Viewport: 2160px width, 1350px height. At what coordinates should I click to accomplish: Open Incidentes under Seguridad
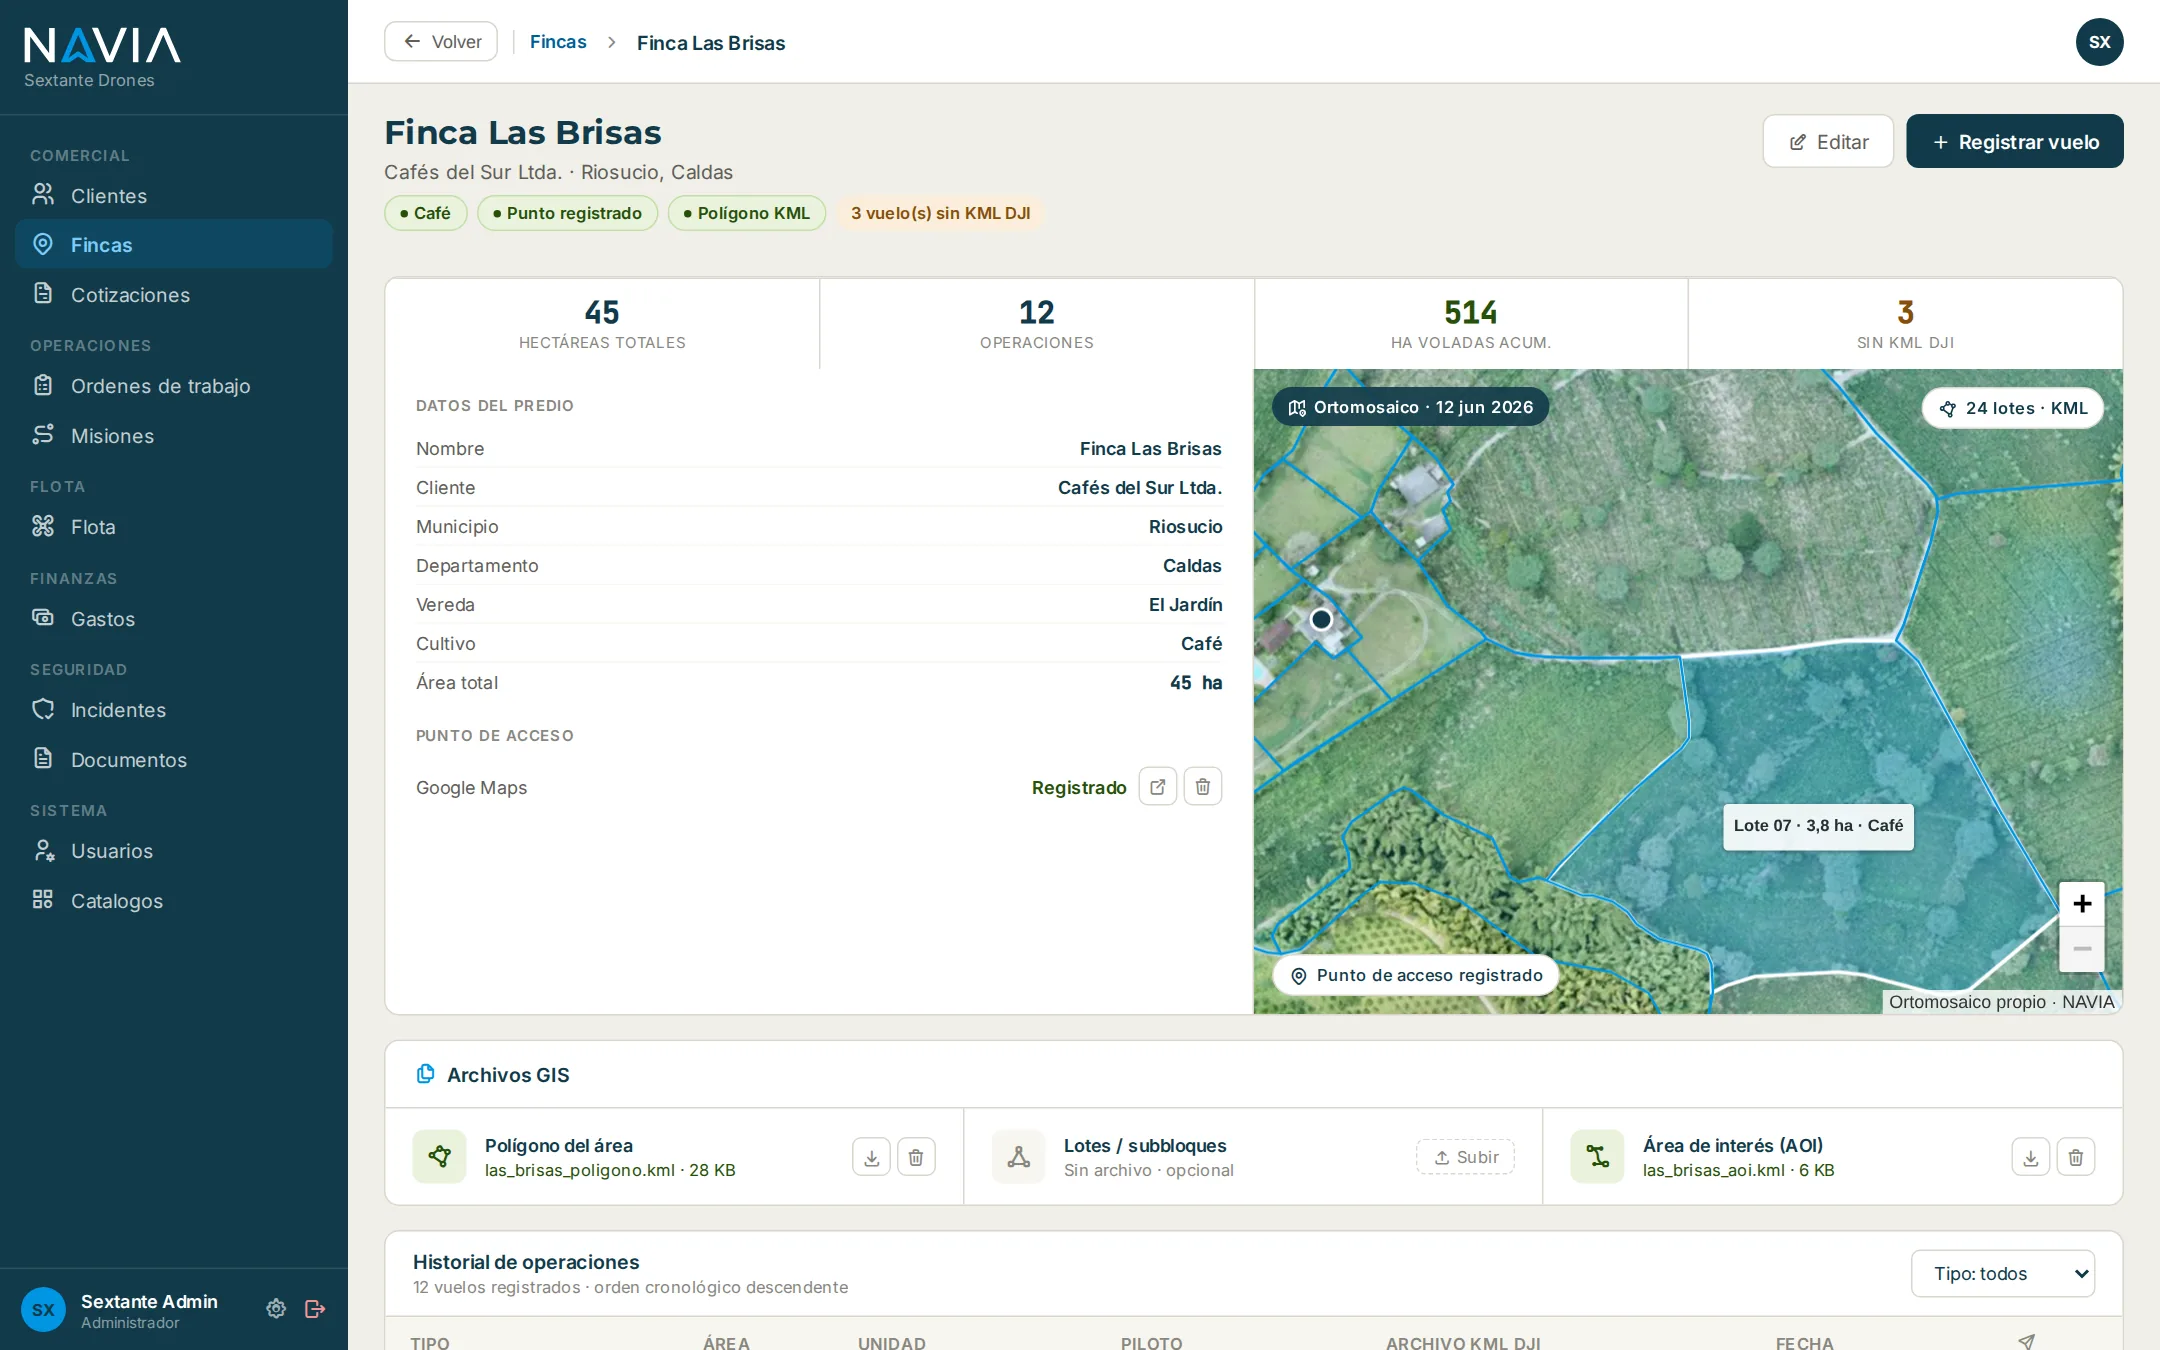coord(174,710)
